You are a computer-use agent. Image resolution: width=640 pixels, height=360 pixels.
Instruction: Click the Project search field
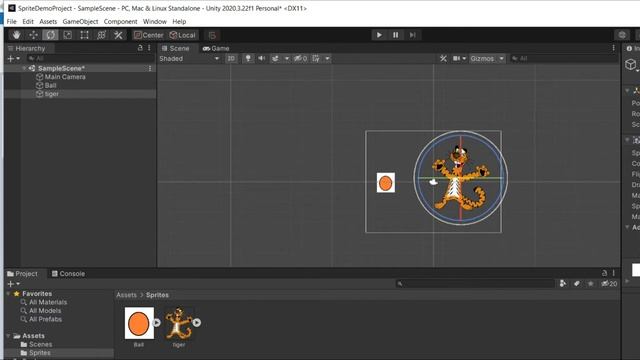tap(476, 284)
